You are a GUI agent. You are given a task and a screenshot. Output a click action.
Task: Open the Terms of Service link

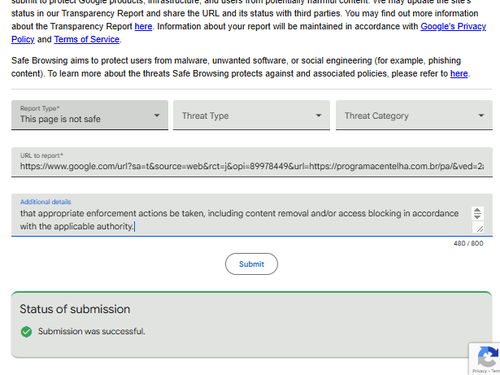pyautogui.click(x=87, y=39)
